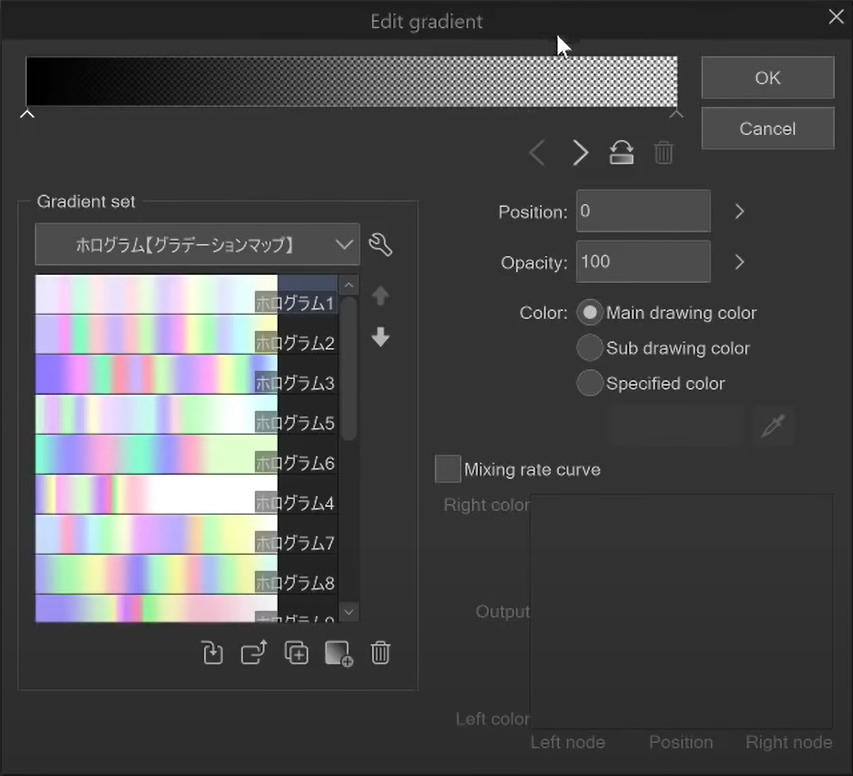Enable Mixing rate curve checkbox

click(448, 469)
